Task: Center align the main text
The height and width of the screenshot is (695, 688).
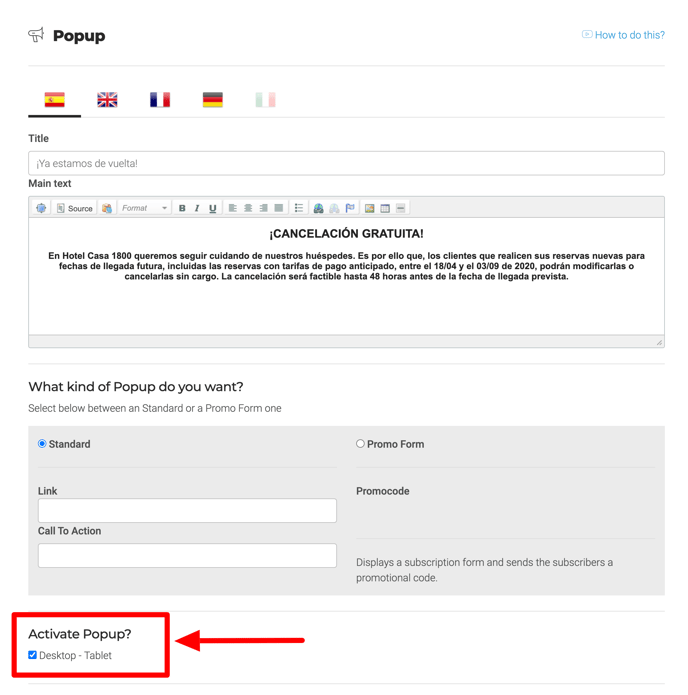Action: 248,208
